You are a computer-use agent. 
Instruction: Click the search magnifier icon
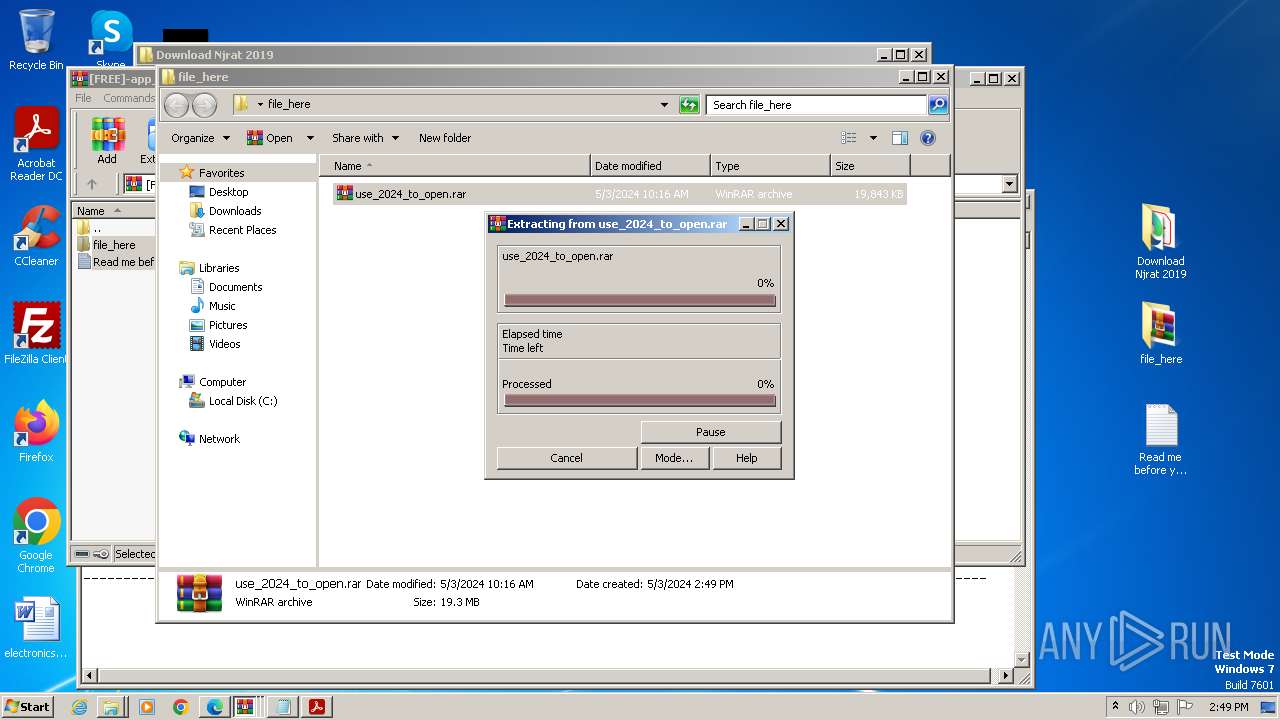coord(938,105)
